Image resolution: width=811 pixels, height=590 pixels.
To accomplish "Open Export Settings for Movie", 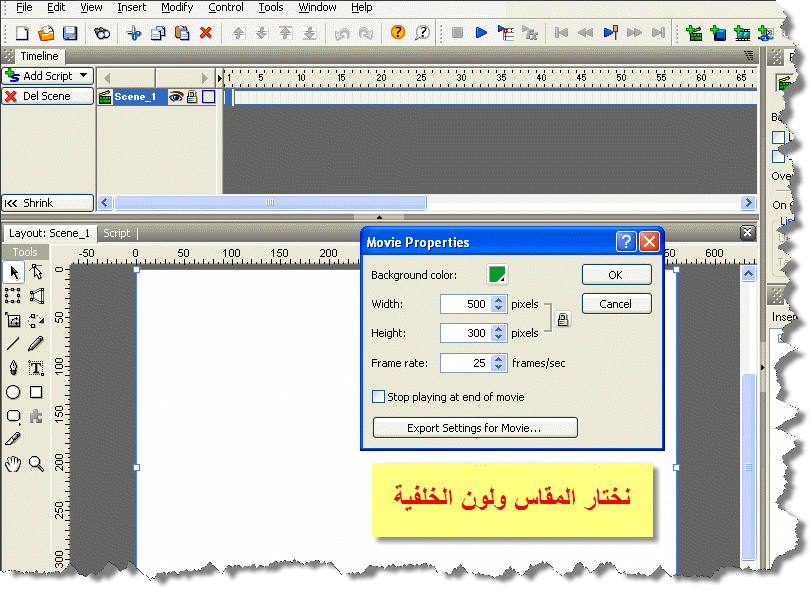I will click(x=475, y=428).
